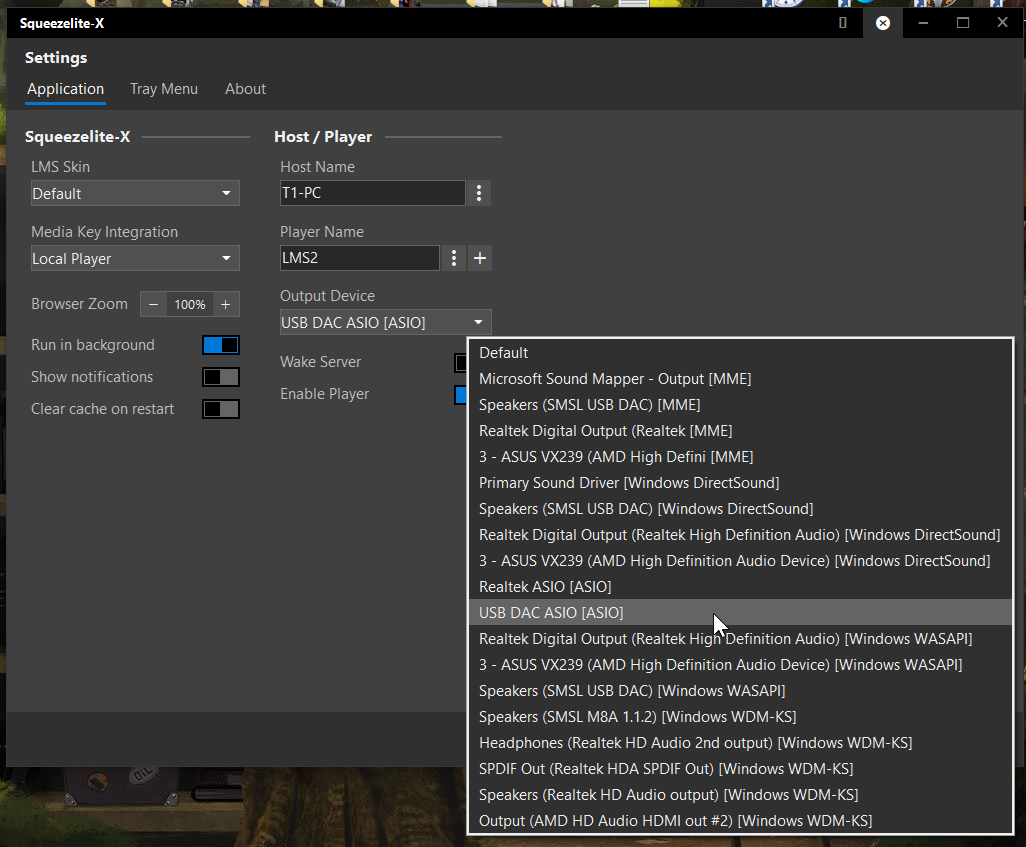This screenshot has height=847, width=1026.
Task: Select SPDIF Out (Realtek HDA SPDIF Out)
Action: pyautogui.click(x=740, y=768)
